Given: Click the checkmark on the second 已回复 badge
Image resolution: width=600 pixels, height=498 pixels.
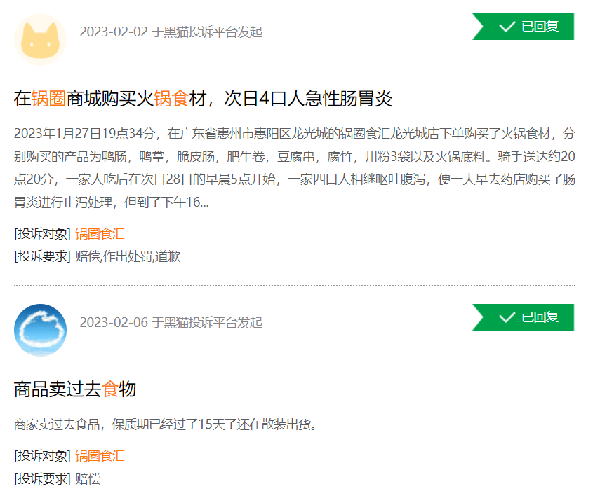Looking at the screenshot, I should pos(506,318).
